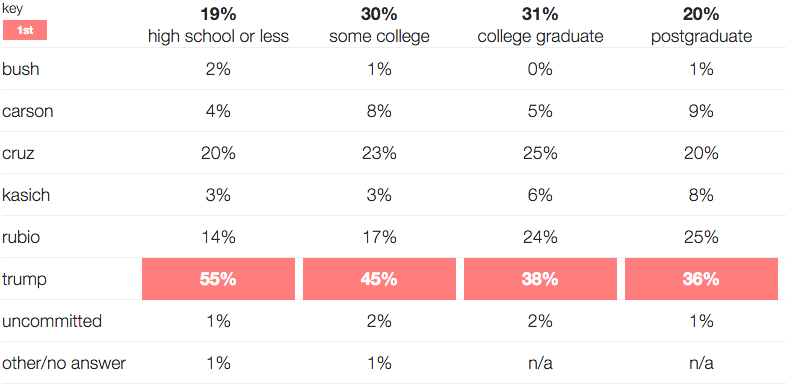Select the 'postgraduate' column header
The height and width of the screenshot is (388, 787).
(x=701, y=37)
